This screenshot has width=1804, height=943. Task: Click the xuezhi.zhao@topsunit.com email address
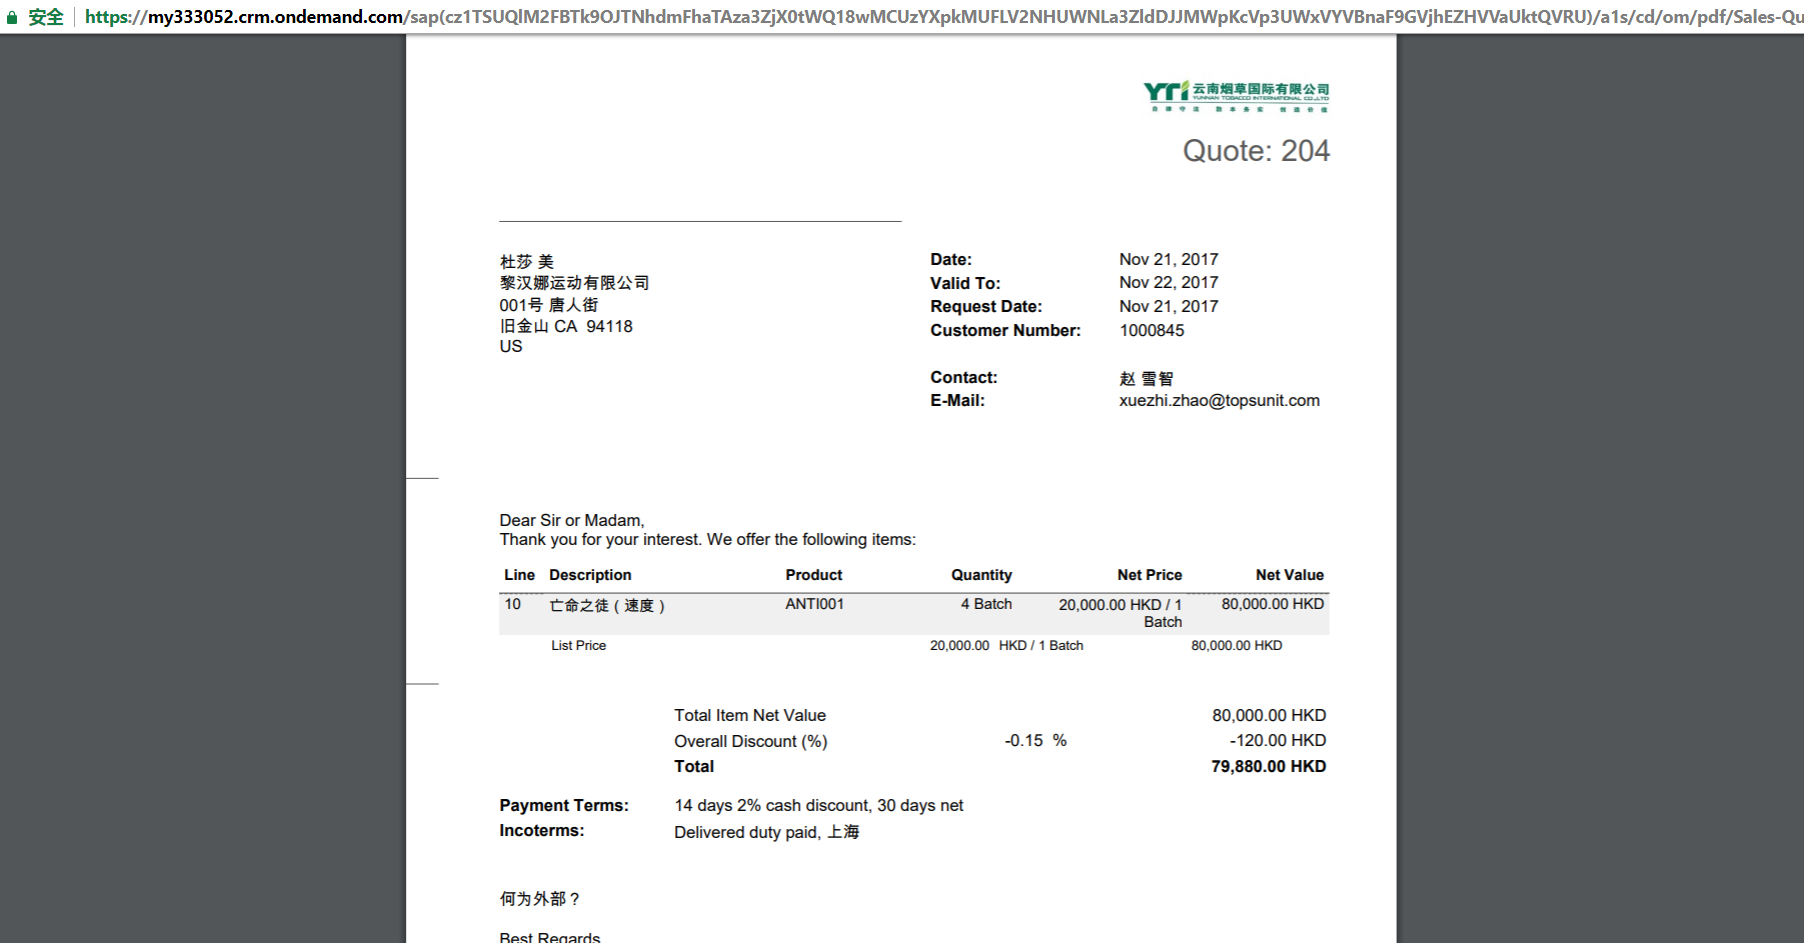1219,401
